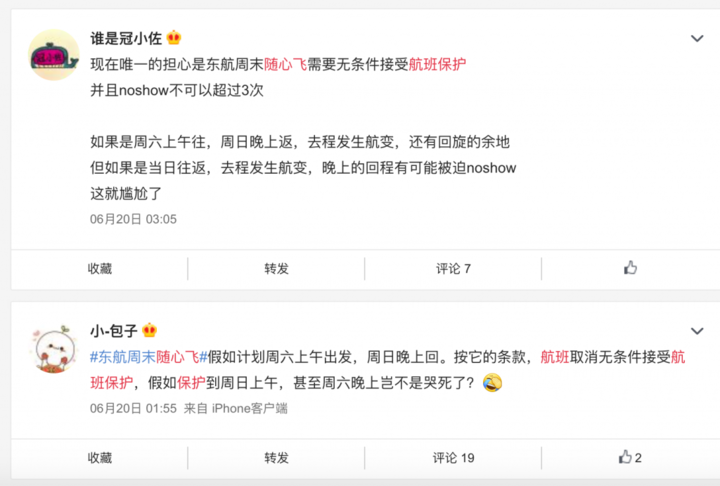Open username 谁是冠小佐
Viewport: 720px width, 486px height.
tap(126, 38)
